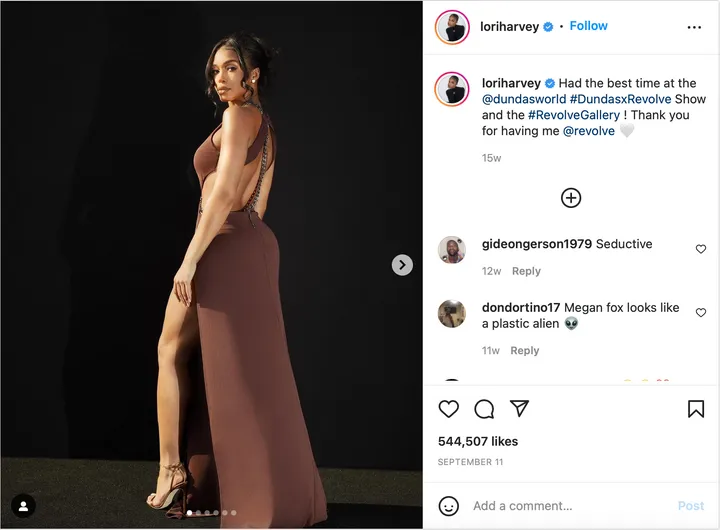Share the post via paper plane icon
Viewport: 720px width, 530px height.
tap(519, 408)
